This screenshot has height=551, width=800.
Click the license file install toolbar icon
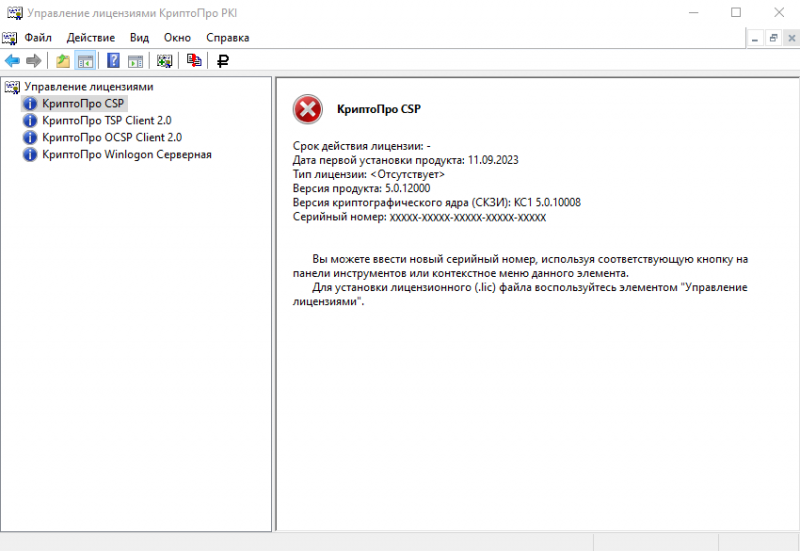click(x=194, y=61)
